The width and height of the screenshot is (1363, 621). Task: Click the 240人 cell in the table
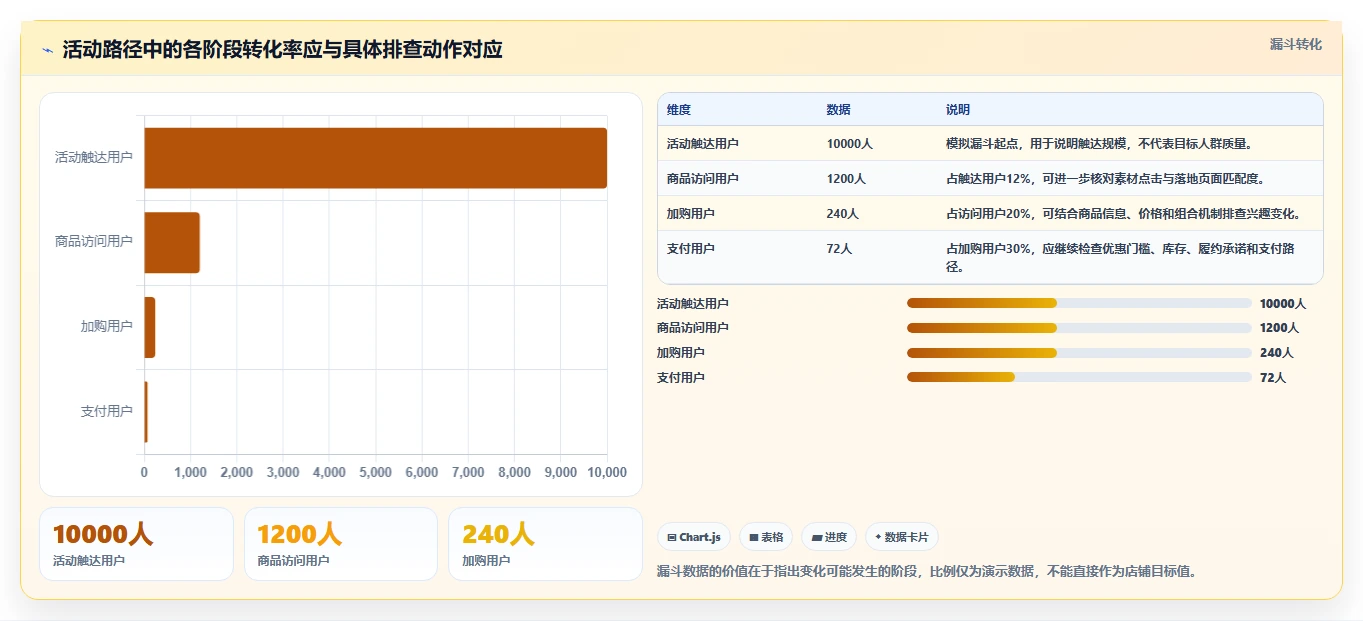(x=843, y=214)
